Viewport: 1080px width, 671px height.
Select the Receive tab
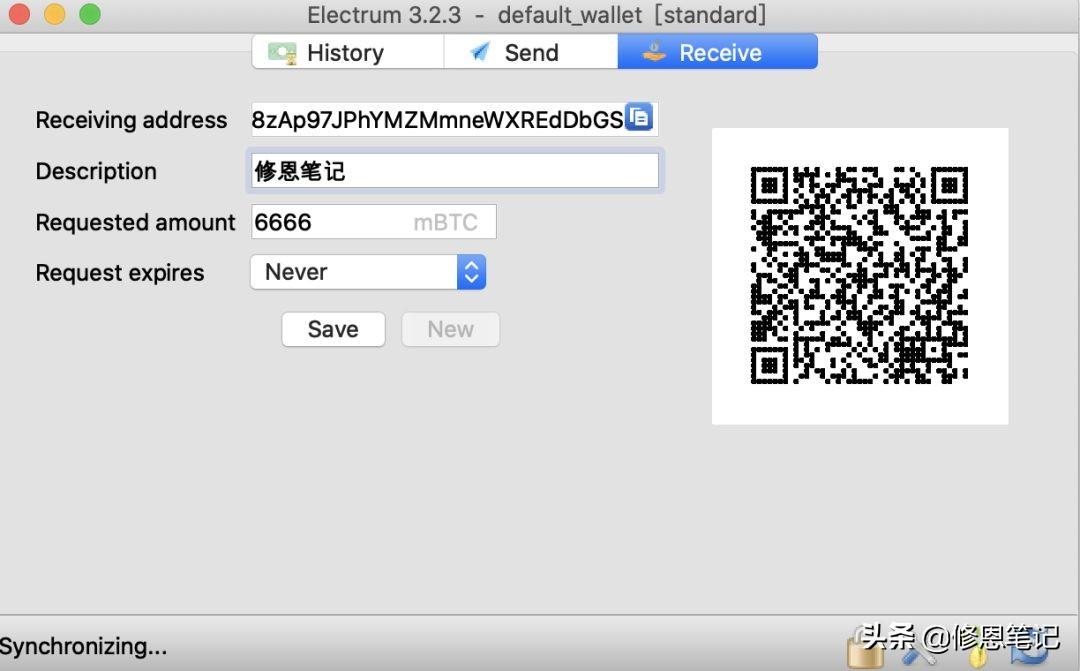(x=717, y=53)
